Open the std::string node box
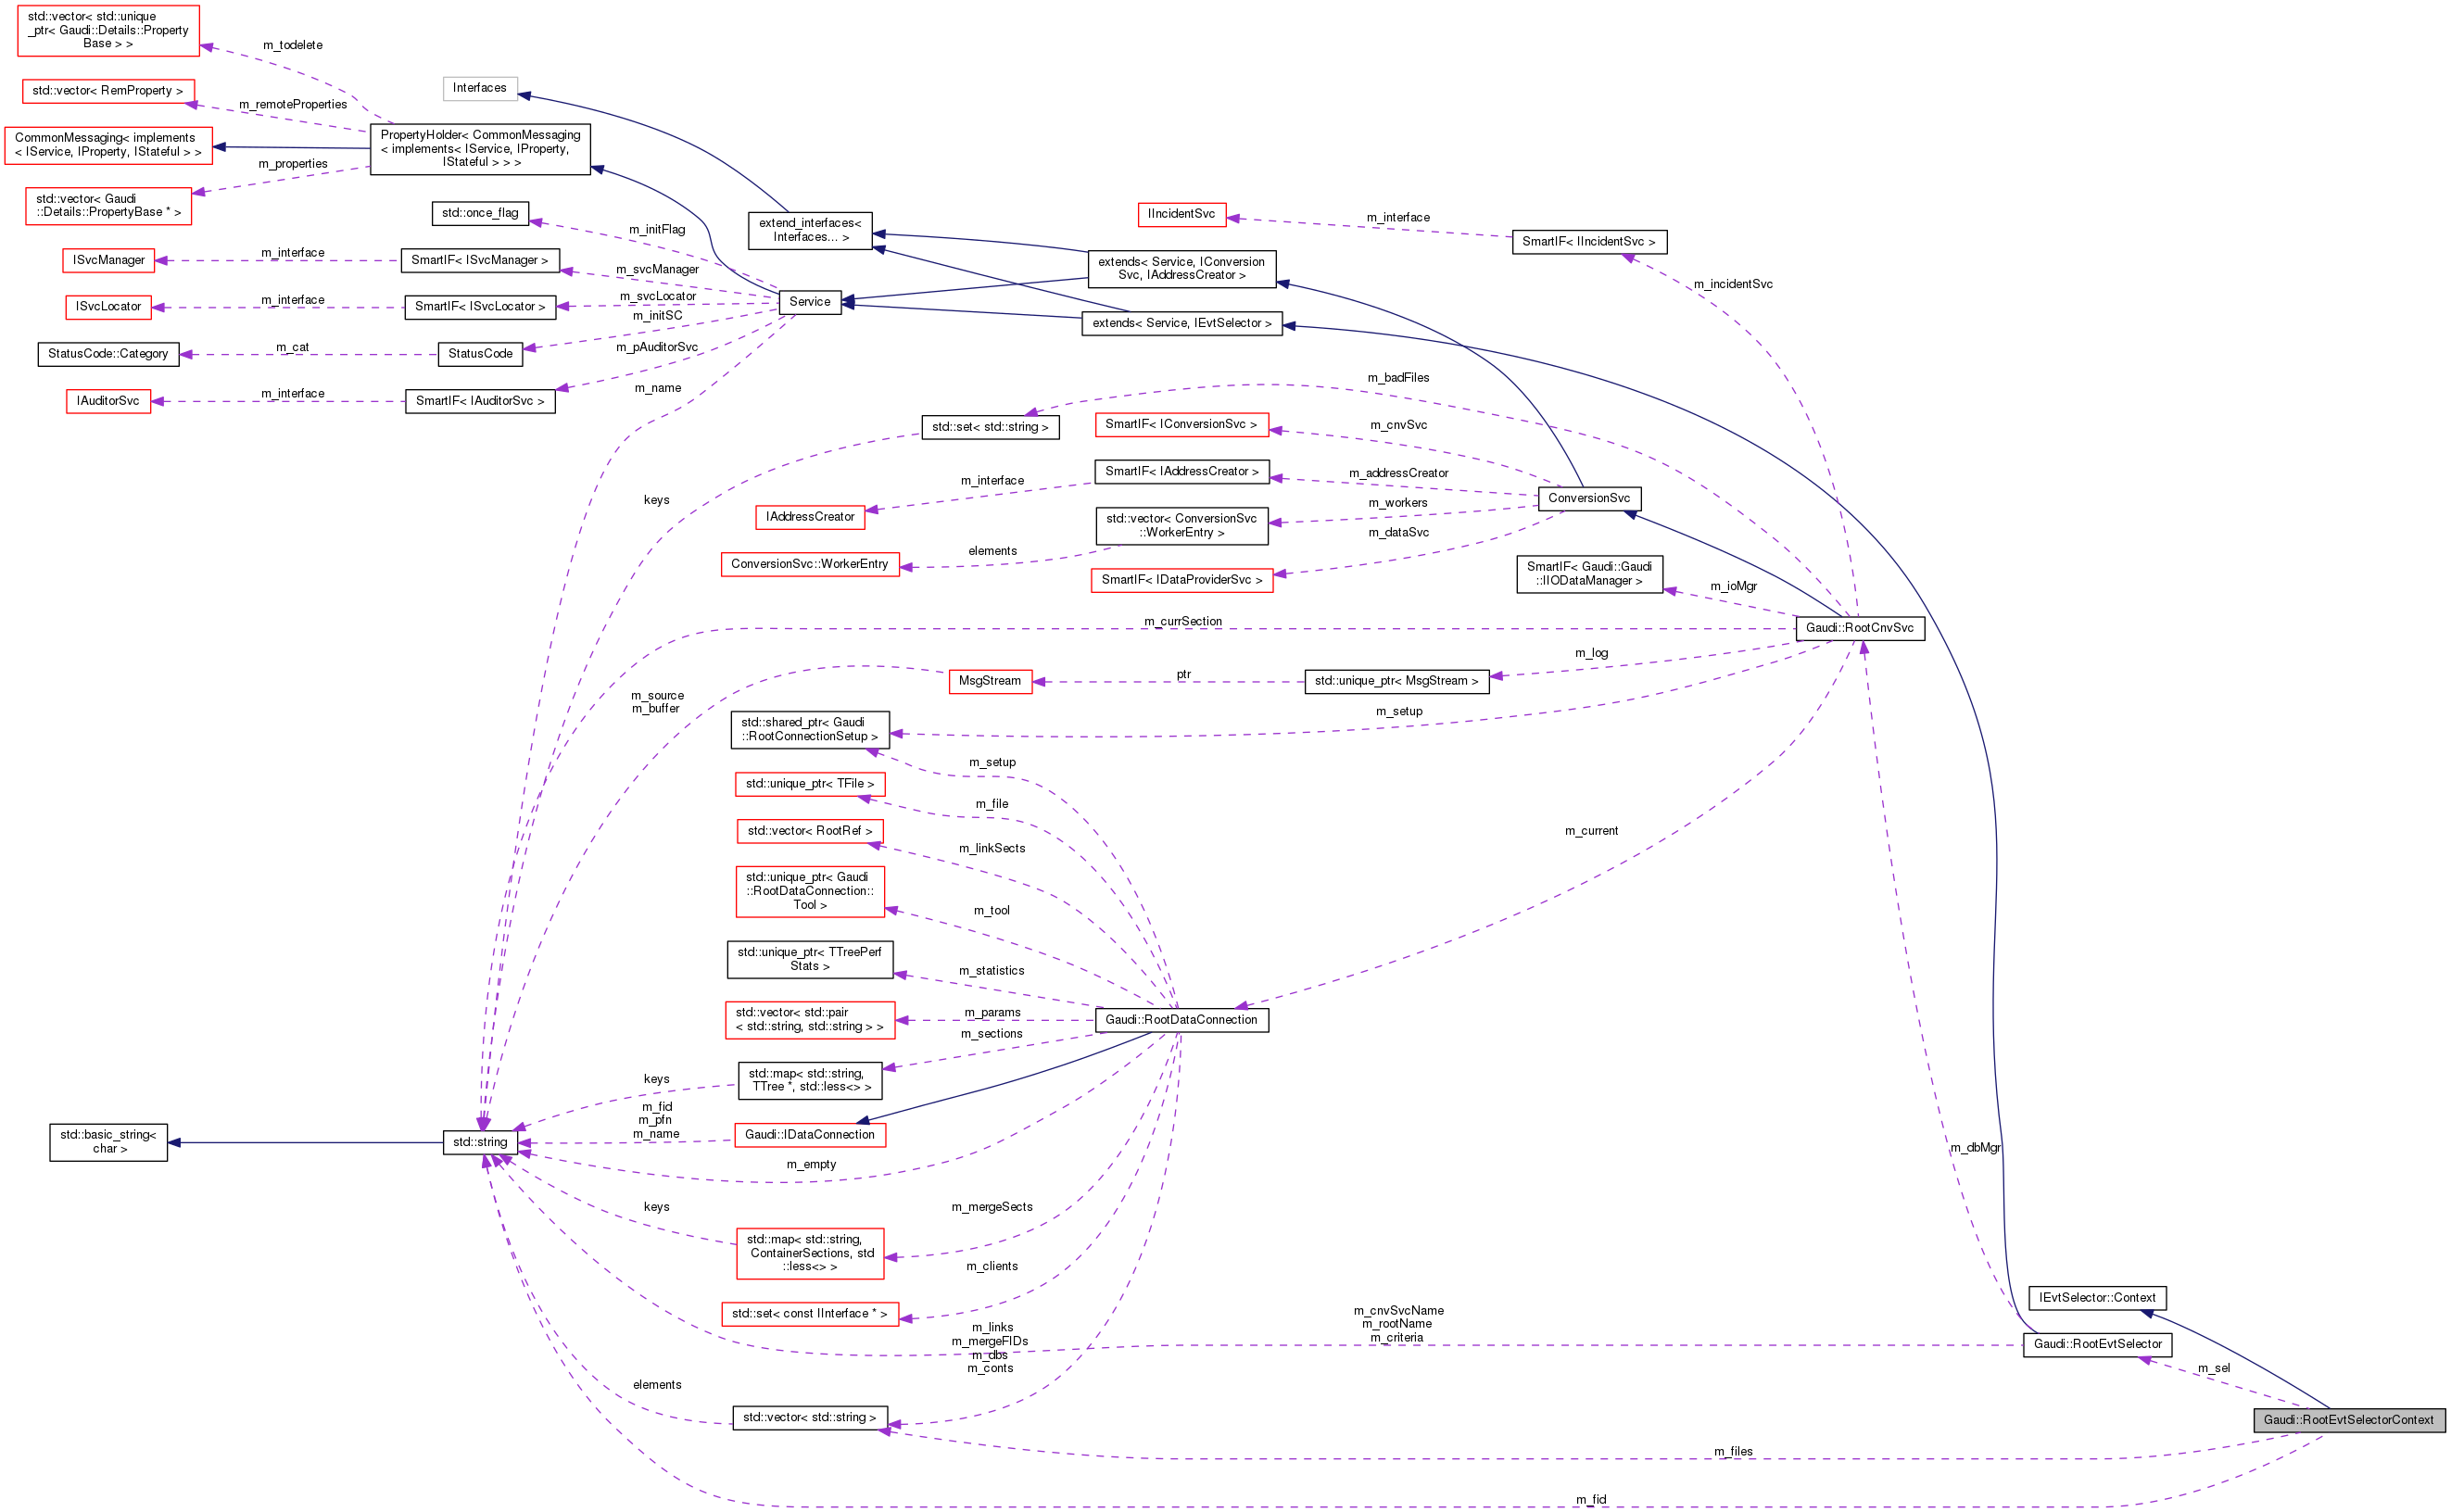 tap(480, 1142)
